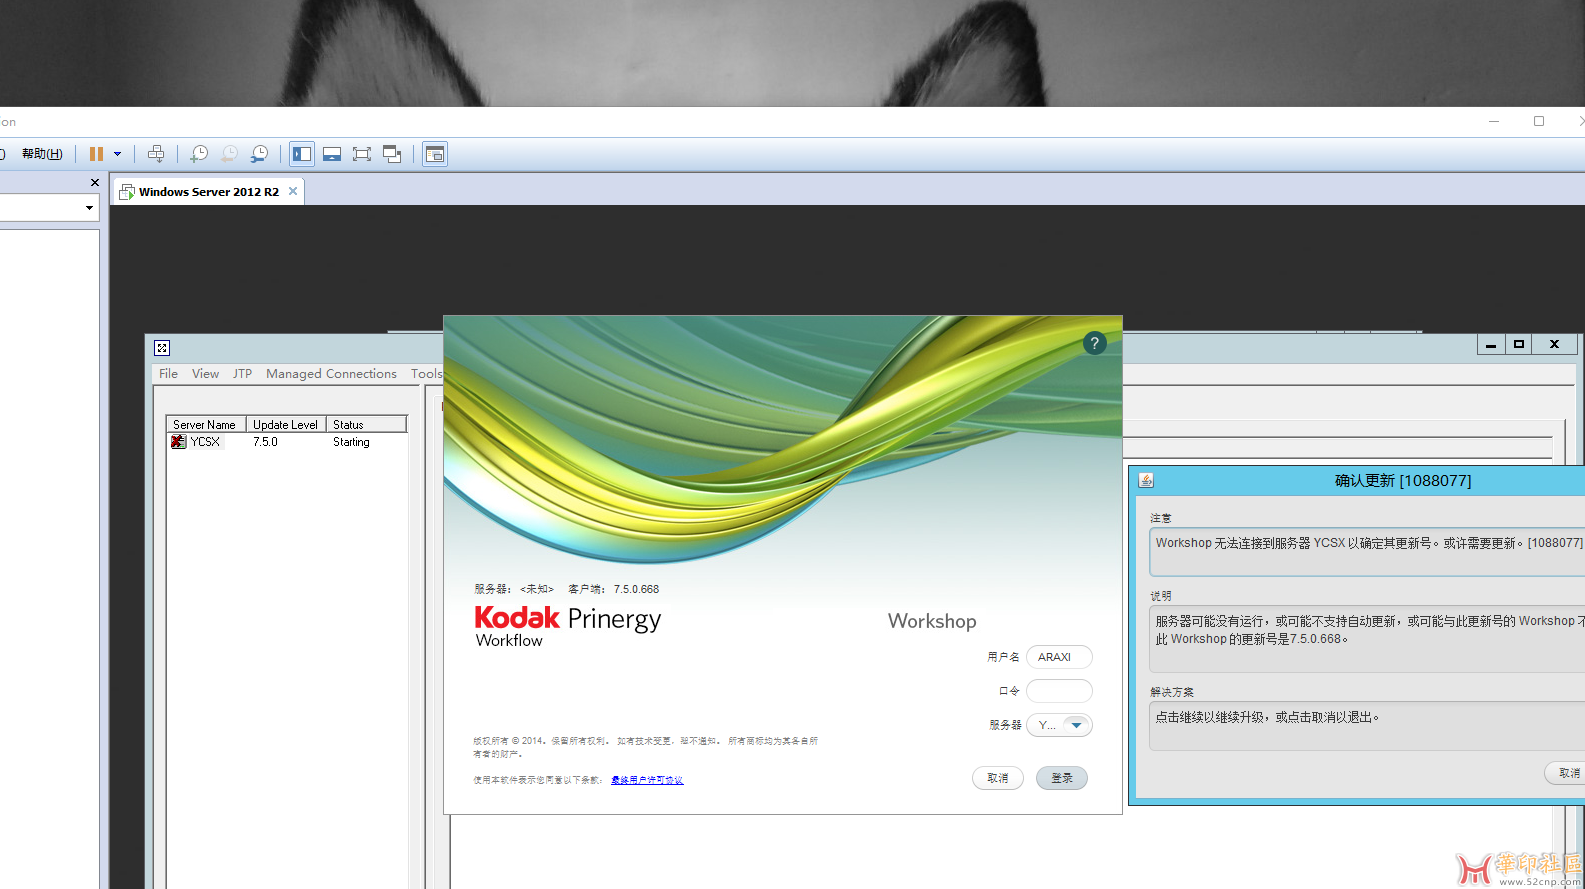
Task: Open the View menu
Action: point(205,374)
